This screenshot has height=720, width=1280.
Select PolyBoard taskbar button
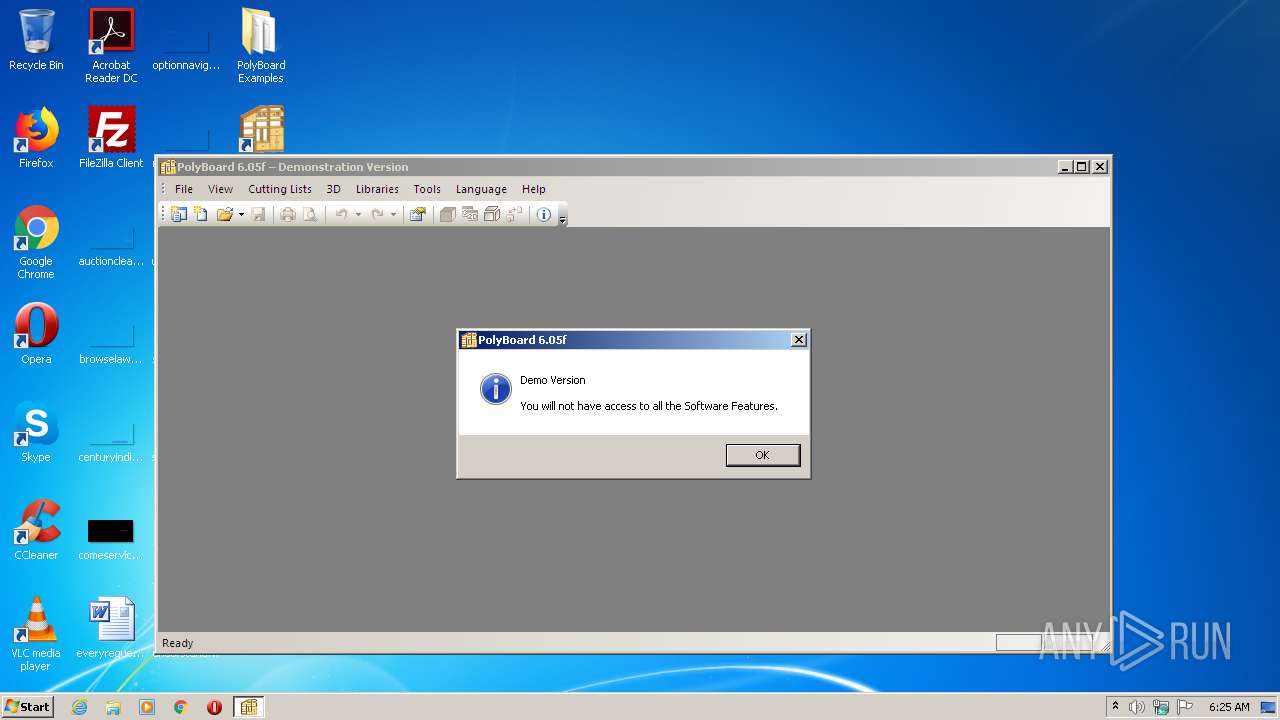point(249,707)
